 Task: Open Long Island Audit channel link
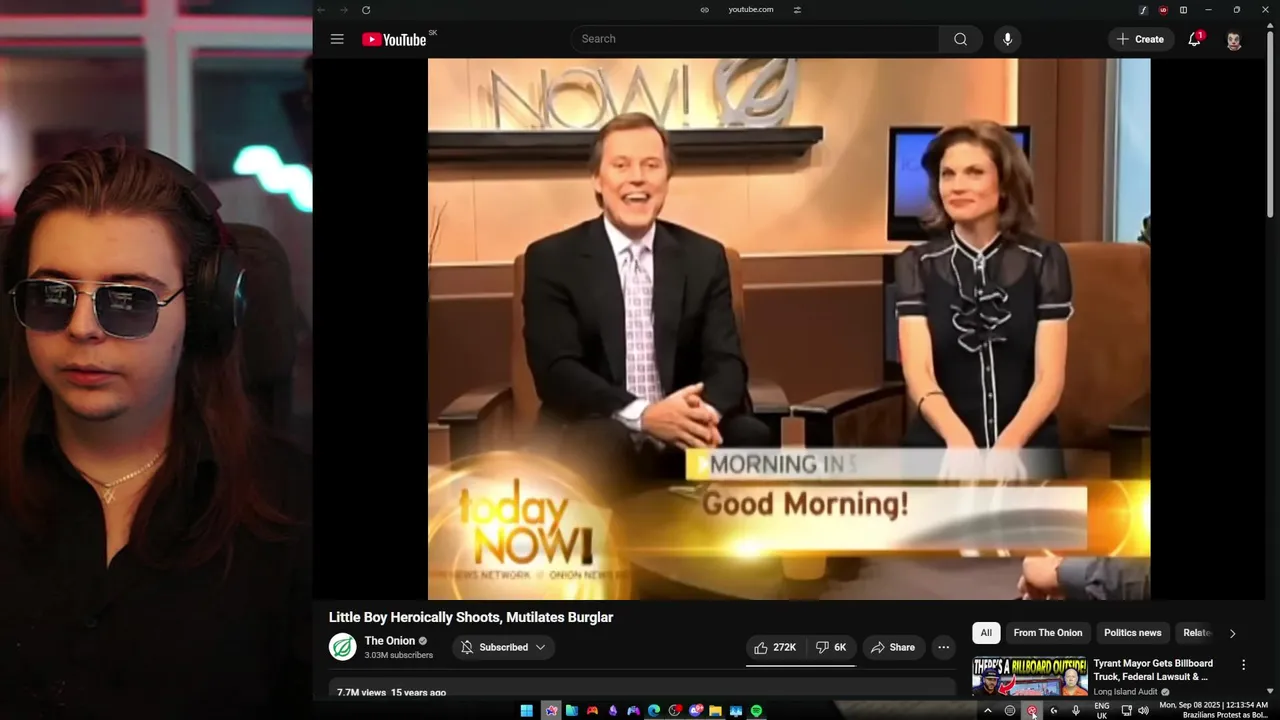[1125, 692]
